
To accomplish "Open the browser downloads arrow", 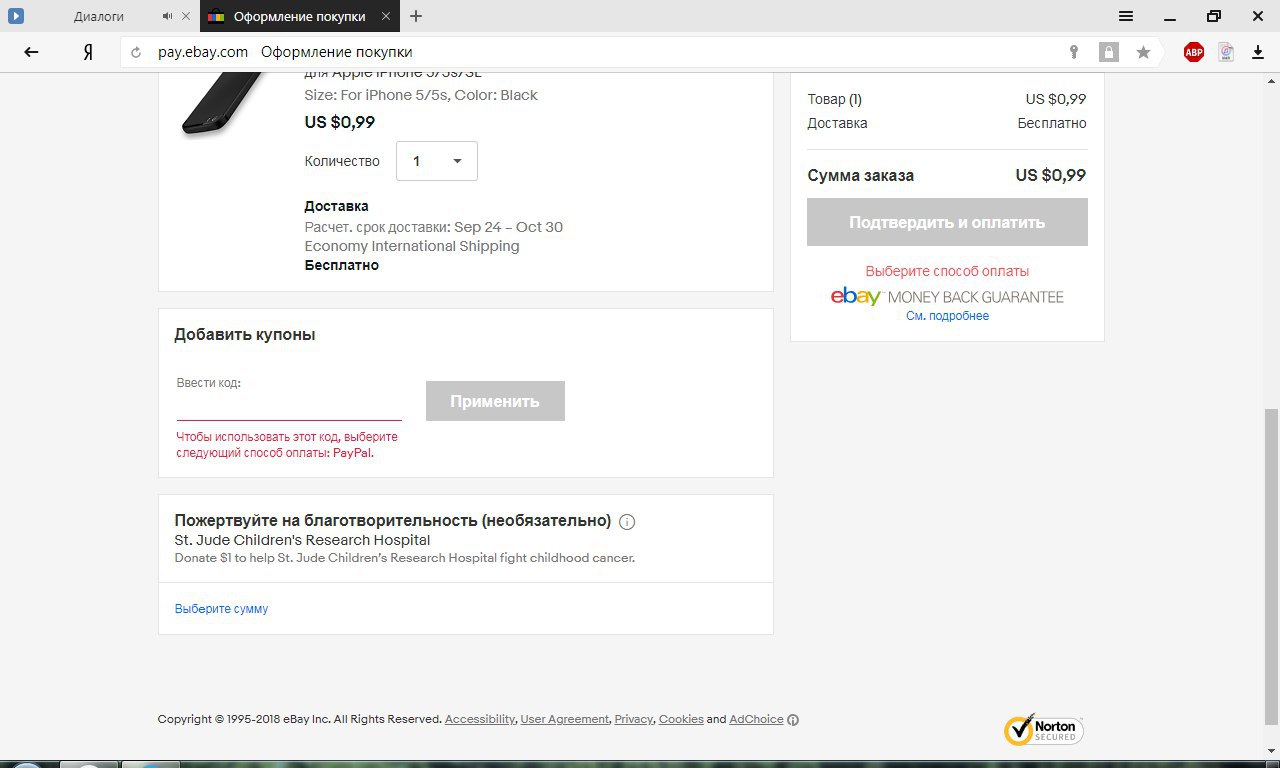I will (1258, 52).
